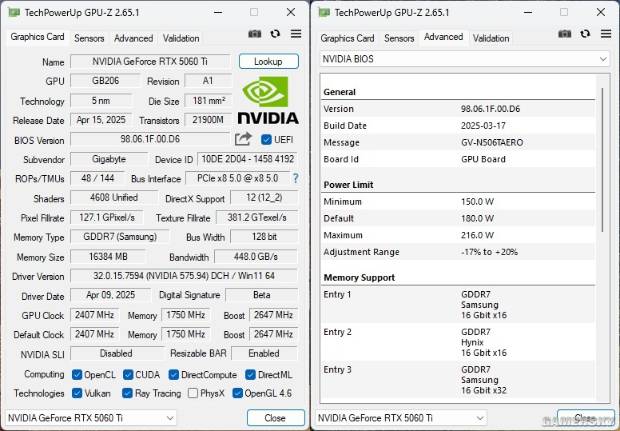Toggle the OpenGL 4.6 checkbox
This screenshot has height=431, width=620.
tap(238, 393)
